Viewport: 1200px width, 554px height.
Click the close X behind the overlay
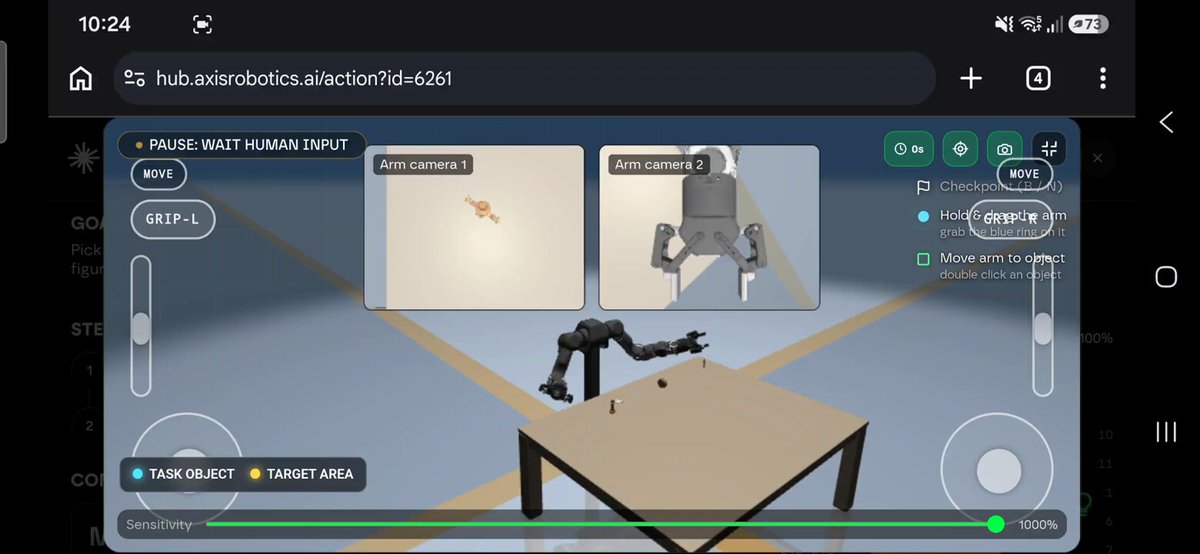(1097, 158)
